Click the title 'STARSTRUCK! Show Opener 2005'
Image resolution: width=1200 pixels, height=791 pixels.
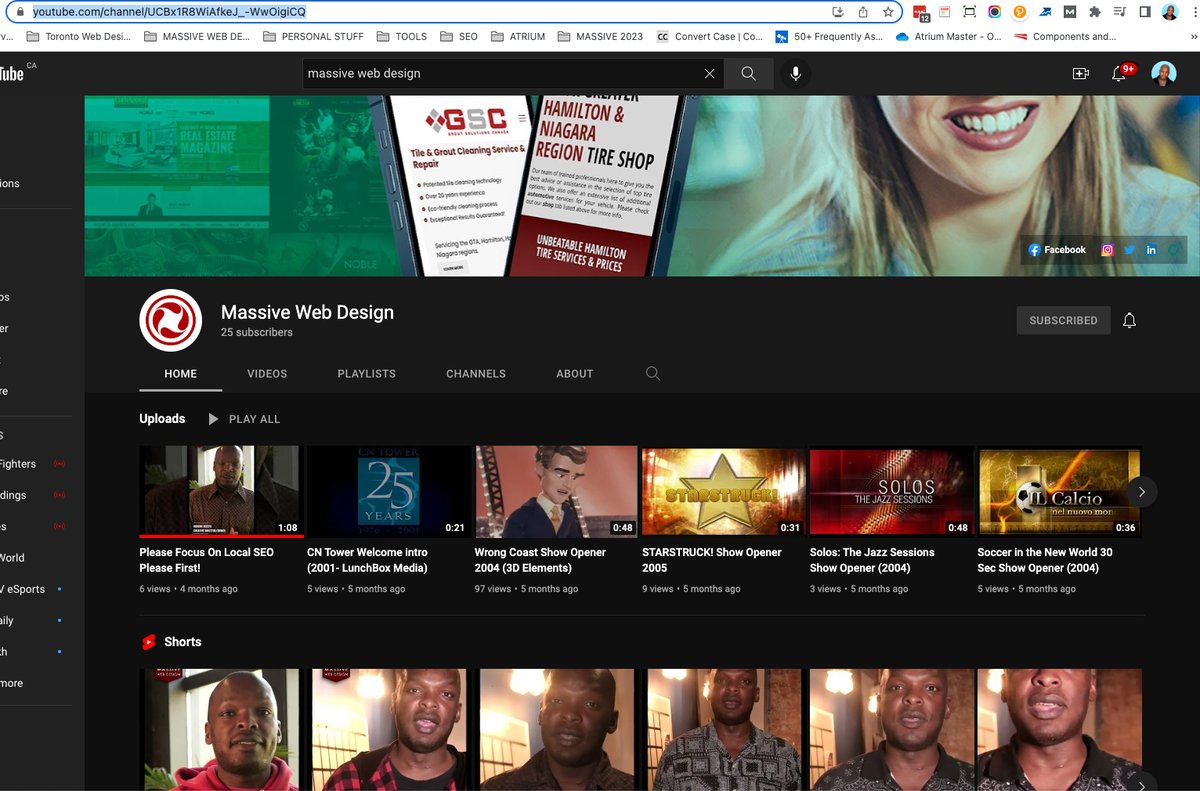pos(712,560)
